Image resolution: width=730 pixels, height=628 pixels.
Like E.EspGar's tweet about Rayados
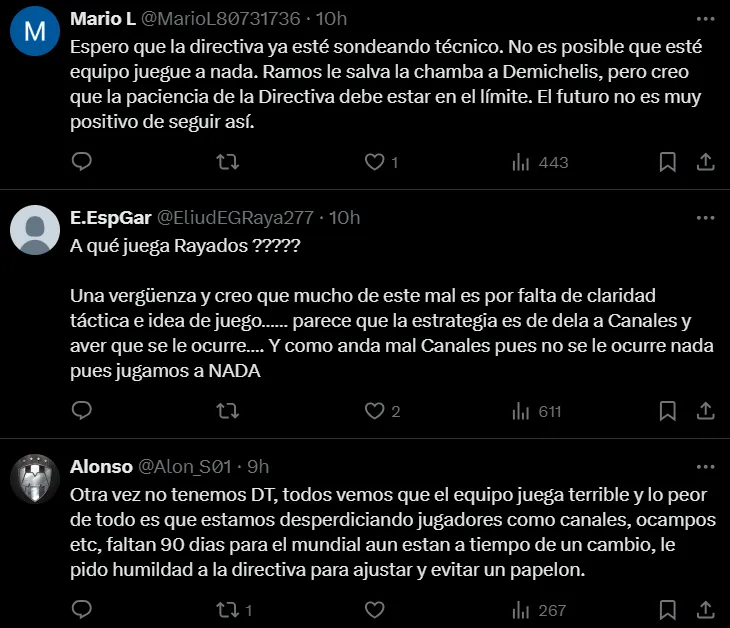click(374, 411)
